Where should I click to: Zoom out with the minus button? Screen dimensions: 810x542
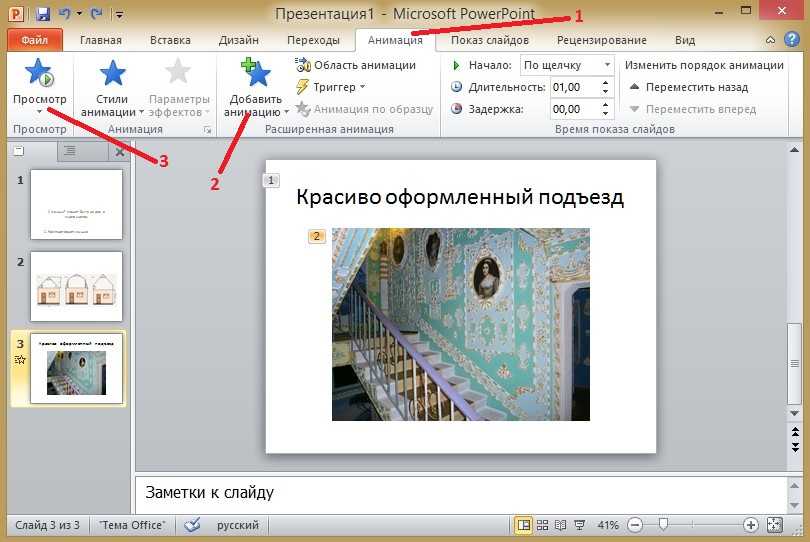[x=635, y=525]
